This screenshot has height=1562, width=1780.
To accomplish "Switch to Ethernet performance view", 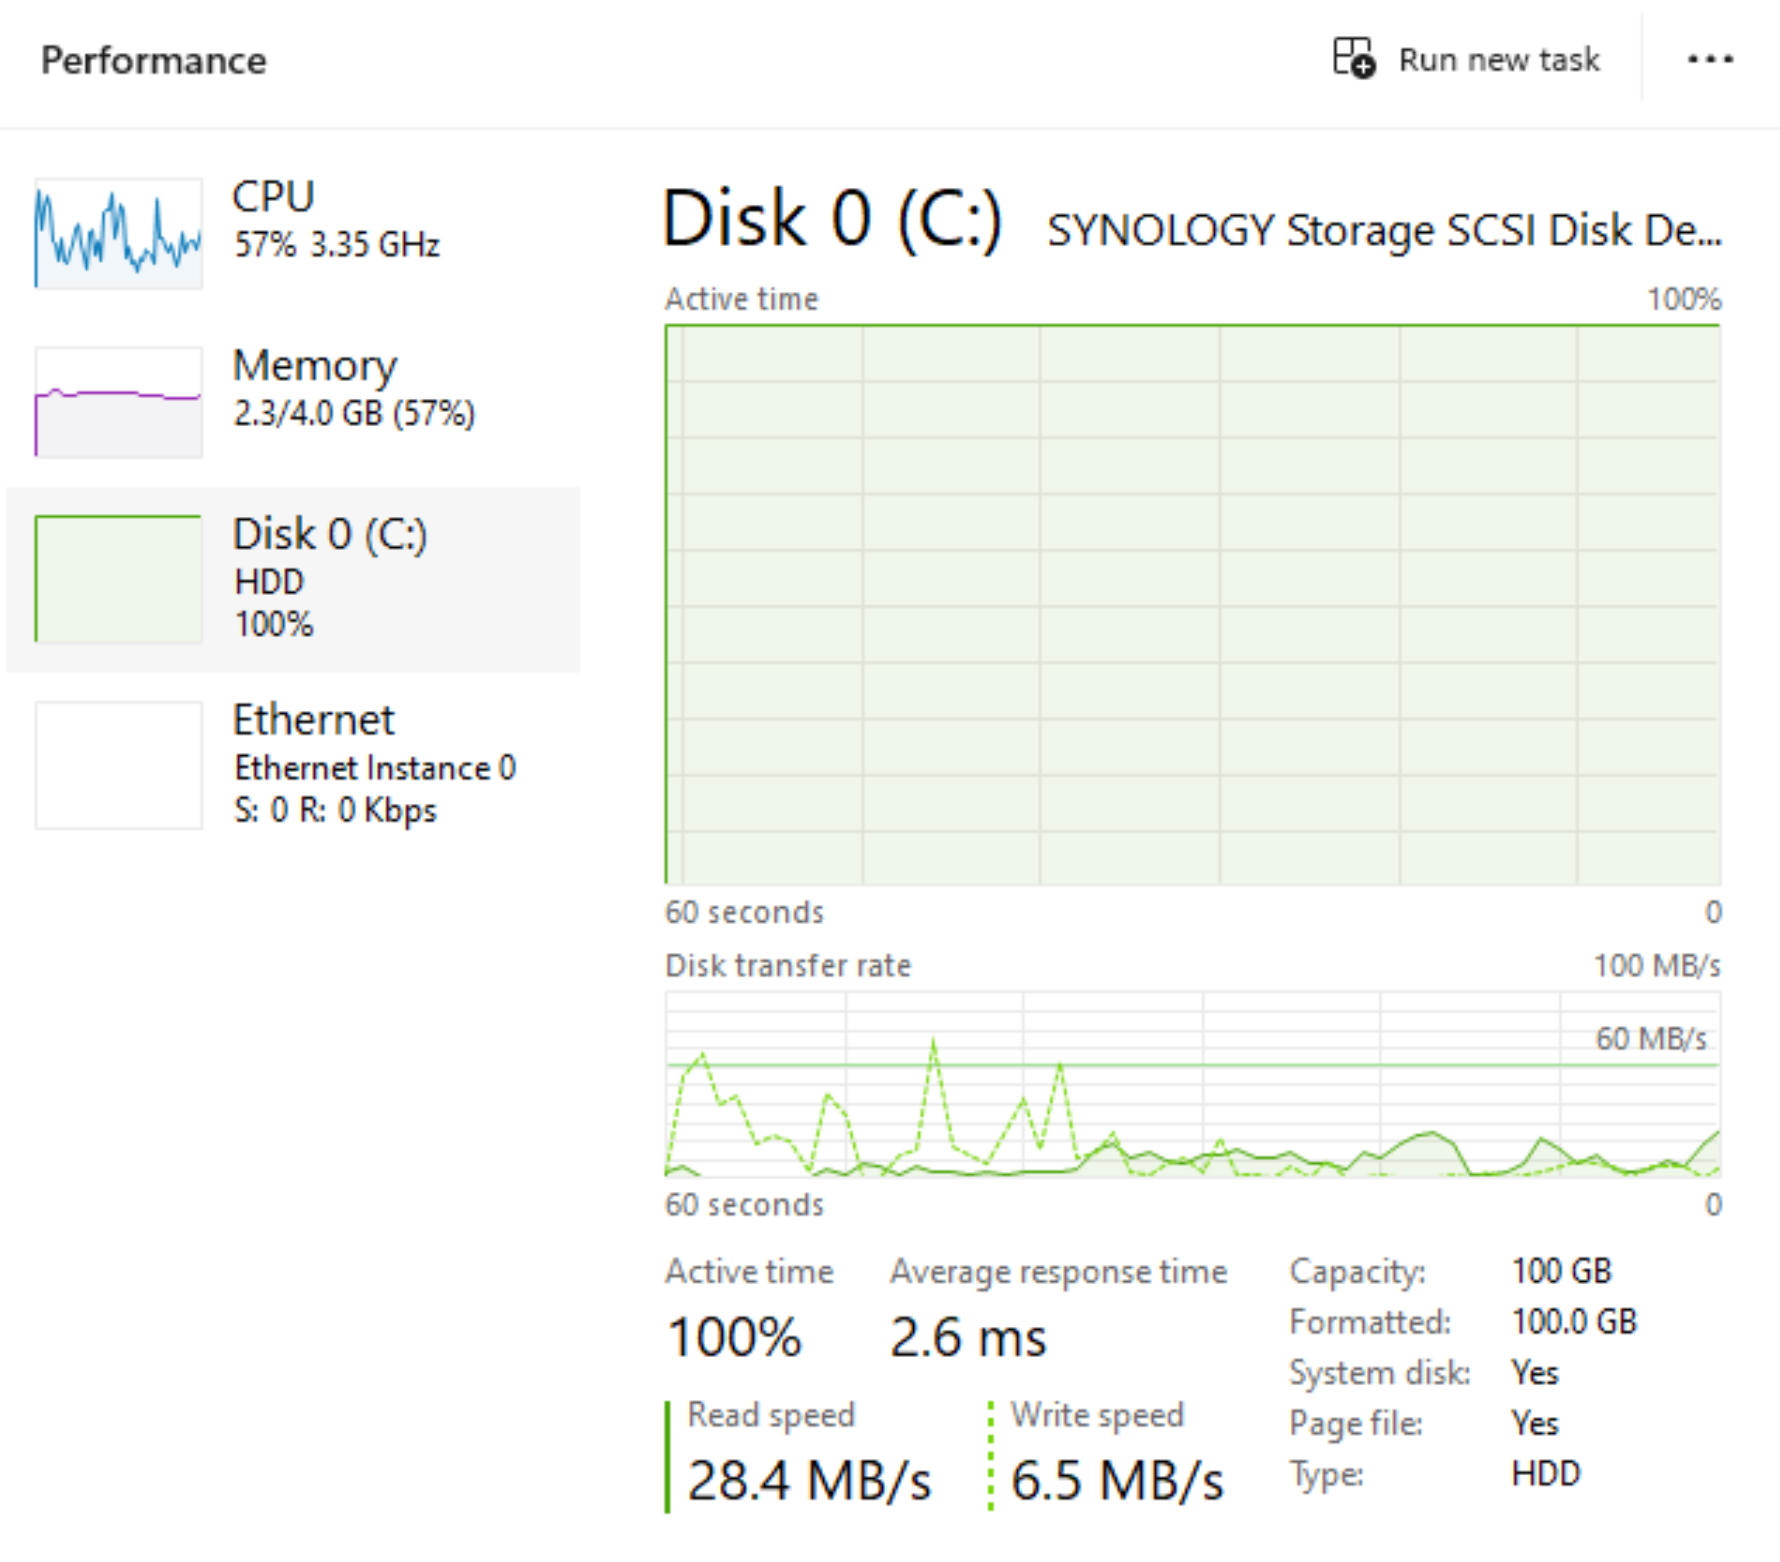I will click(x=293, y=765).
